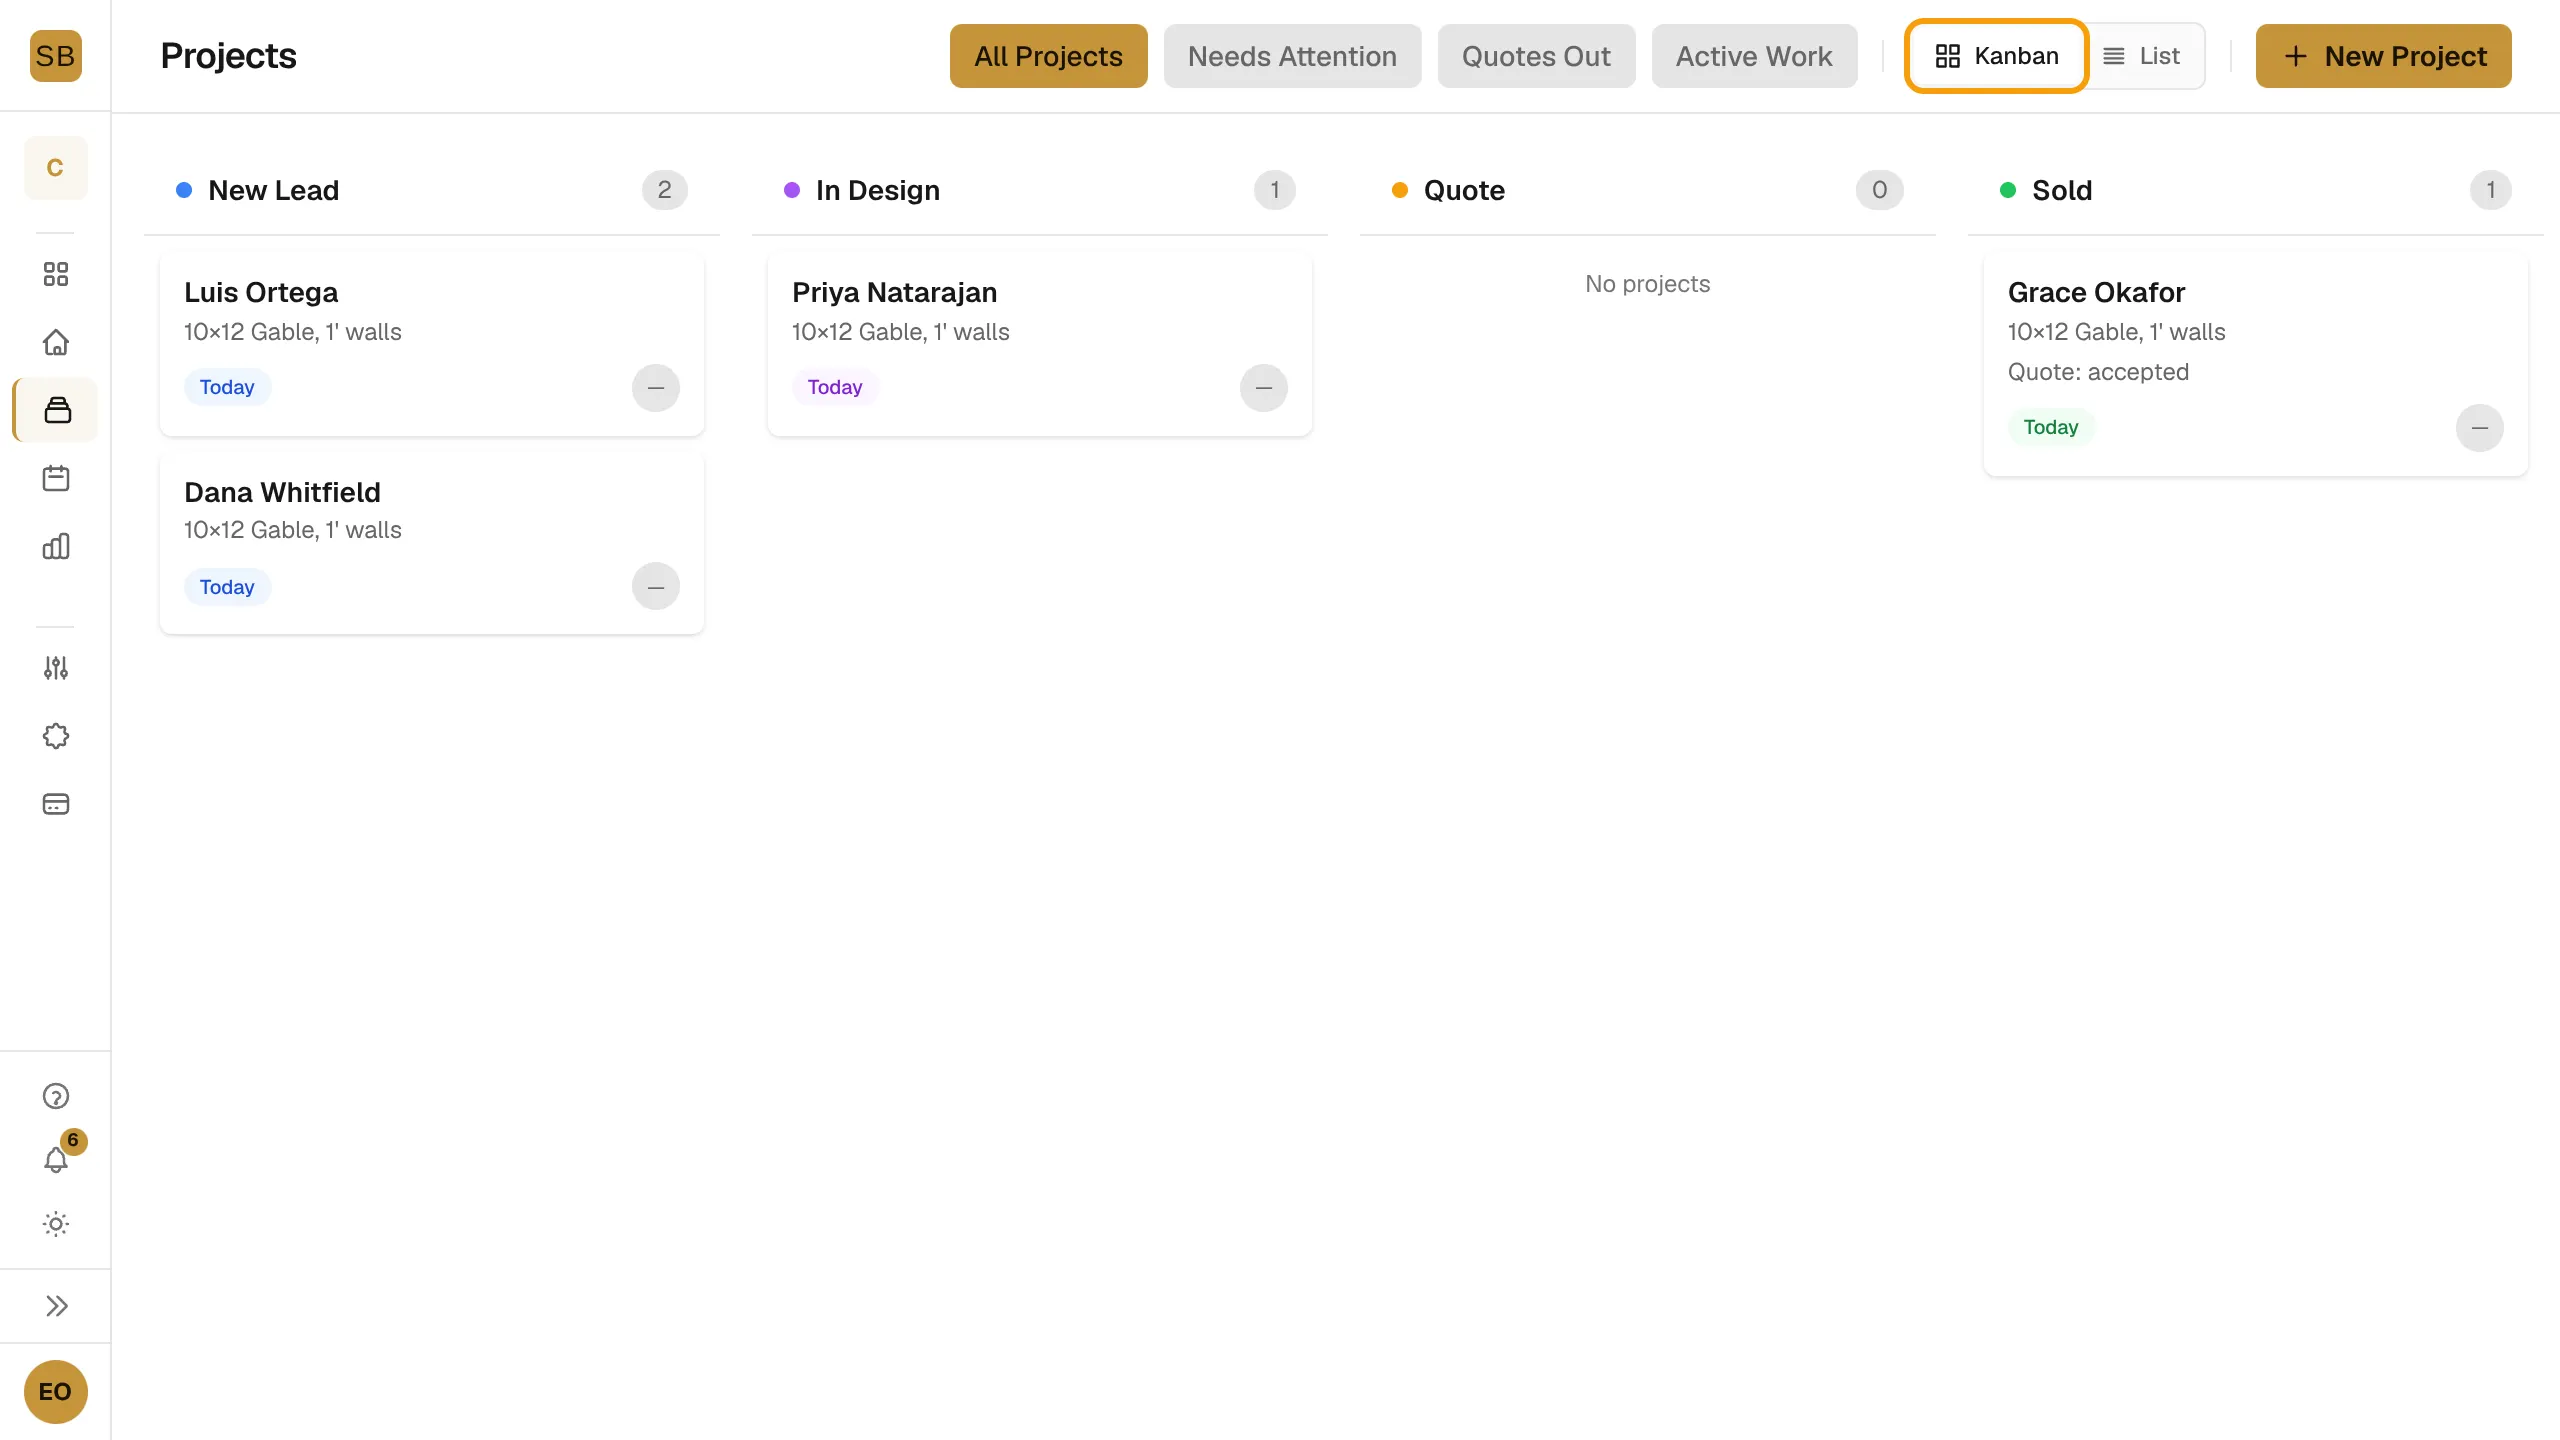Select the Quotes Out filter
Image resolution: width=2560 pixels, height=1440 pixels.
[x=1536, y=56]
